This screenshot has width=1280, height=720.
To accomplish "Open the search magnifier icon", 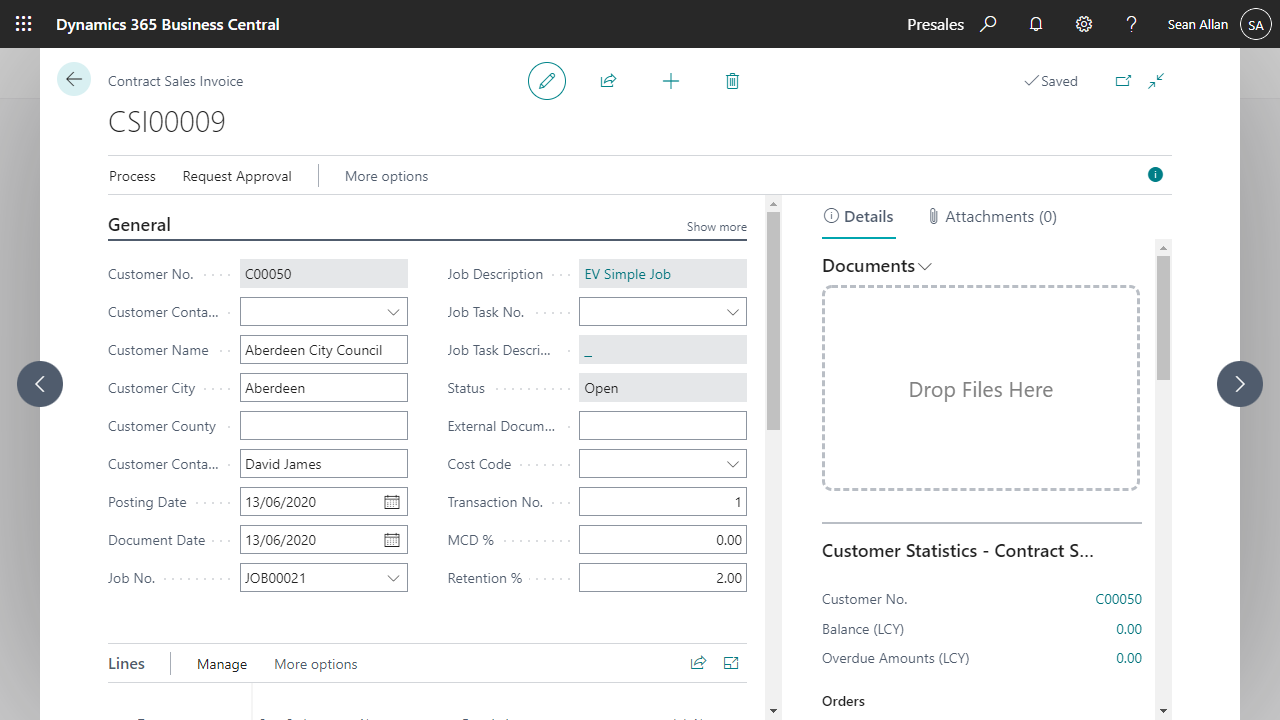I will (x=988, y=24).
